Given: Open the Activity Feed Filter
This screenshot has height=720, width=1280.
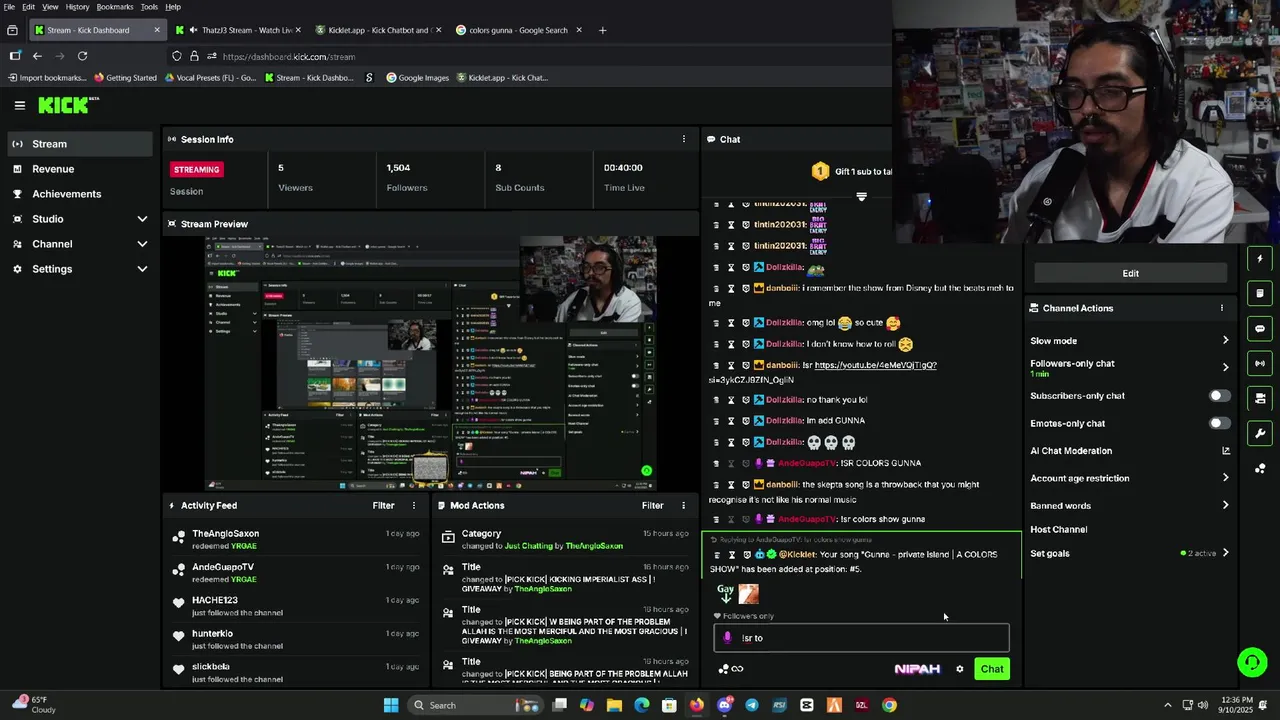Looking at the screenshot, I should (384, 505).
